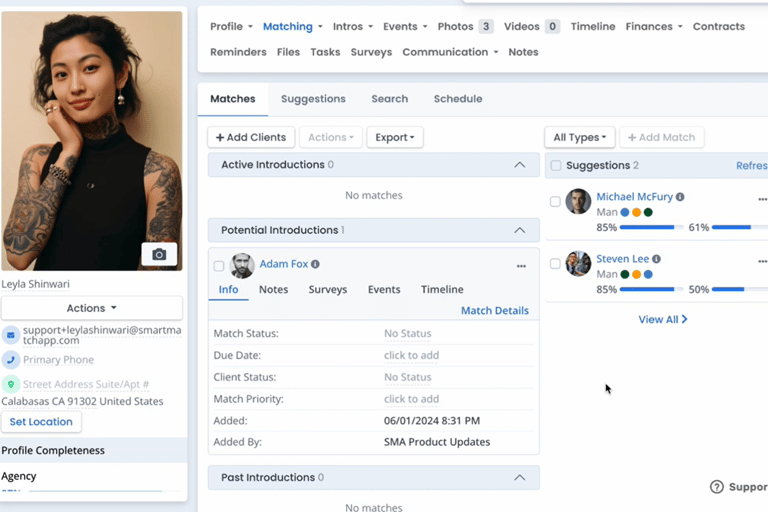Switch to the Search tab

pos(389,99)
